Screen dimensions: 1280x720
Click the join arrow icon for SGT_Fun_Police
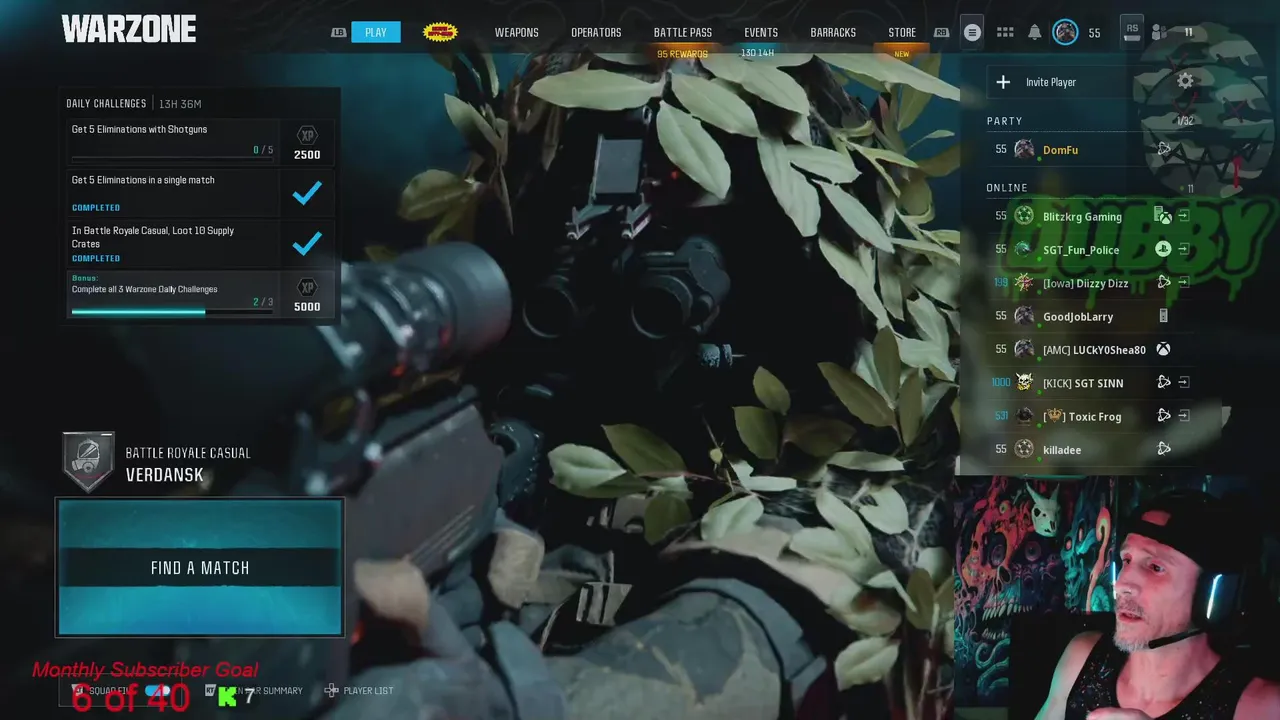click(1184, 249)
